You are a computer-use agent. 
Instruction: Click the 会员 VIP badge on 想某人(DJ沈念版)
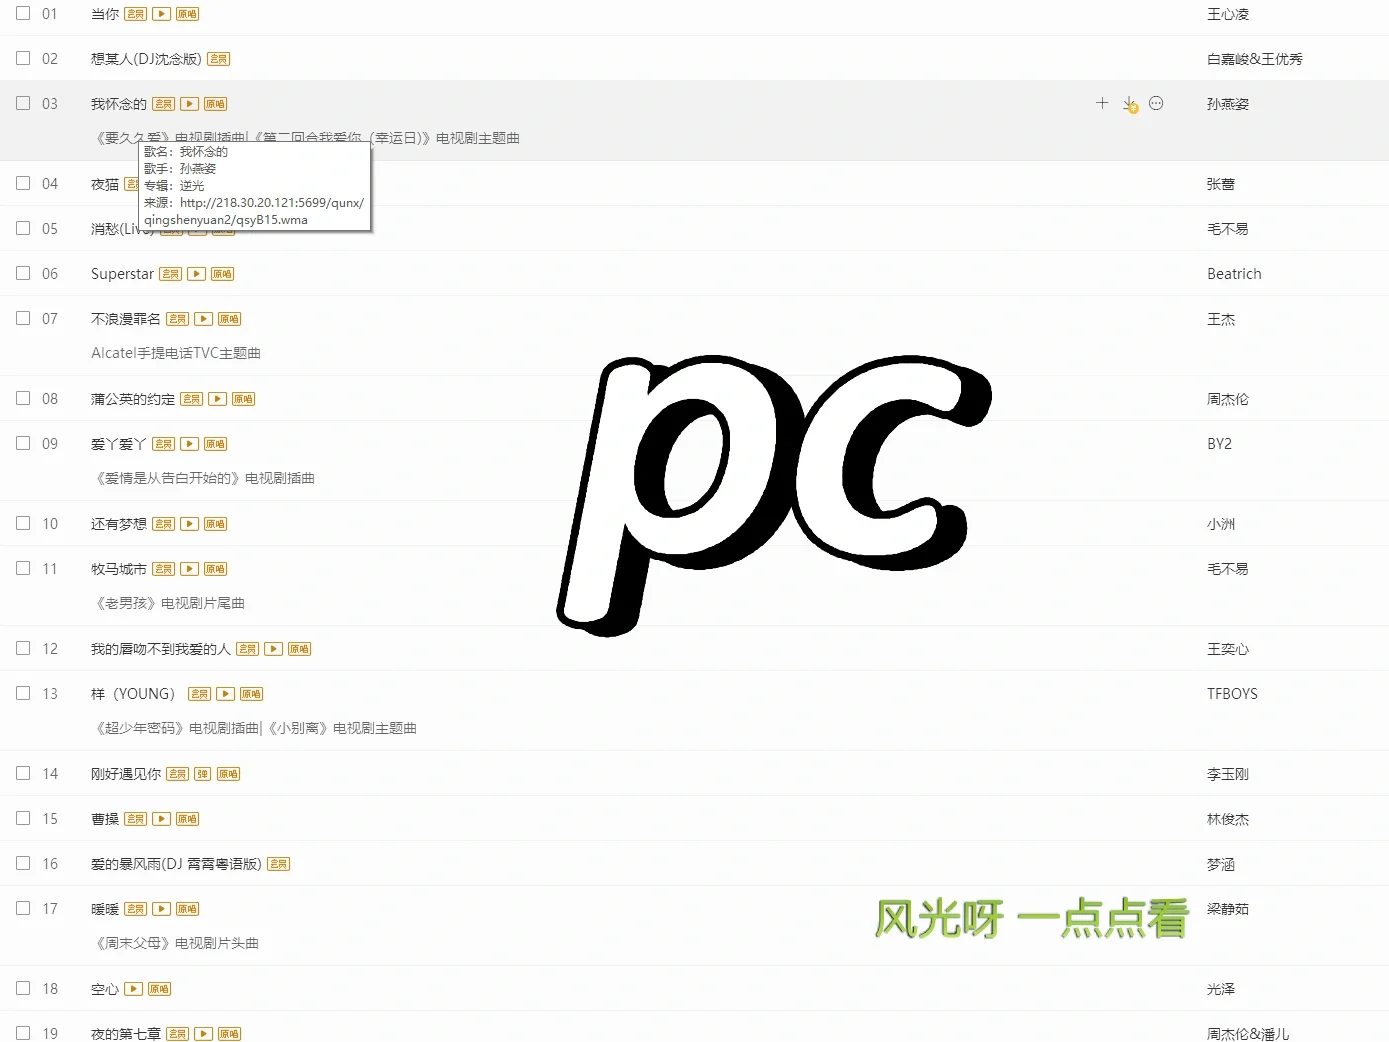(218, 59)
